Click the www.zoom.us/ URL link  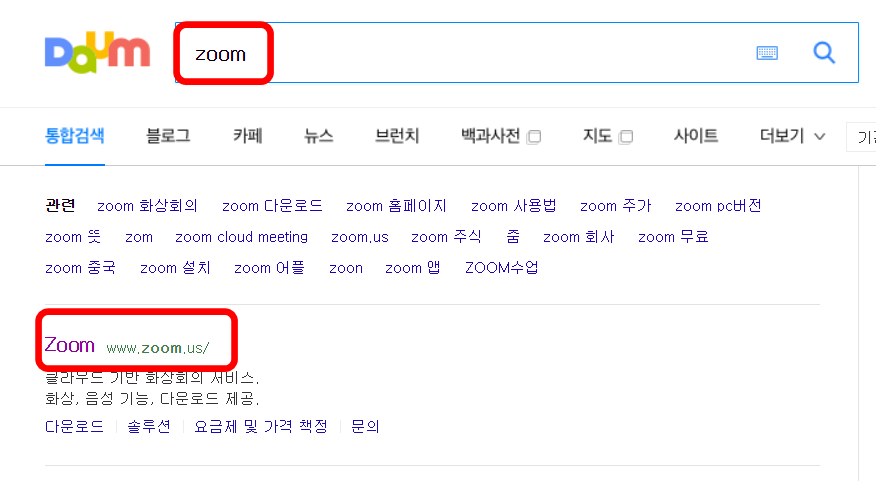tap(158, 348)
